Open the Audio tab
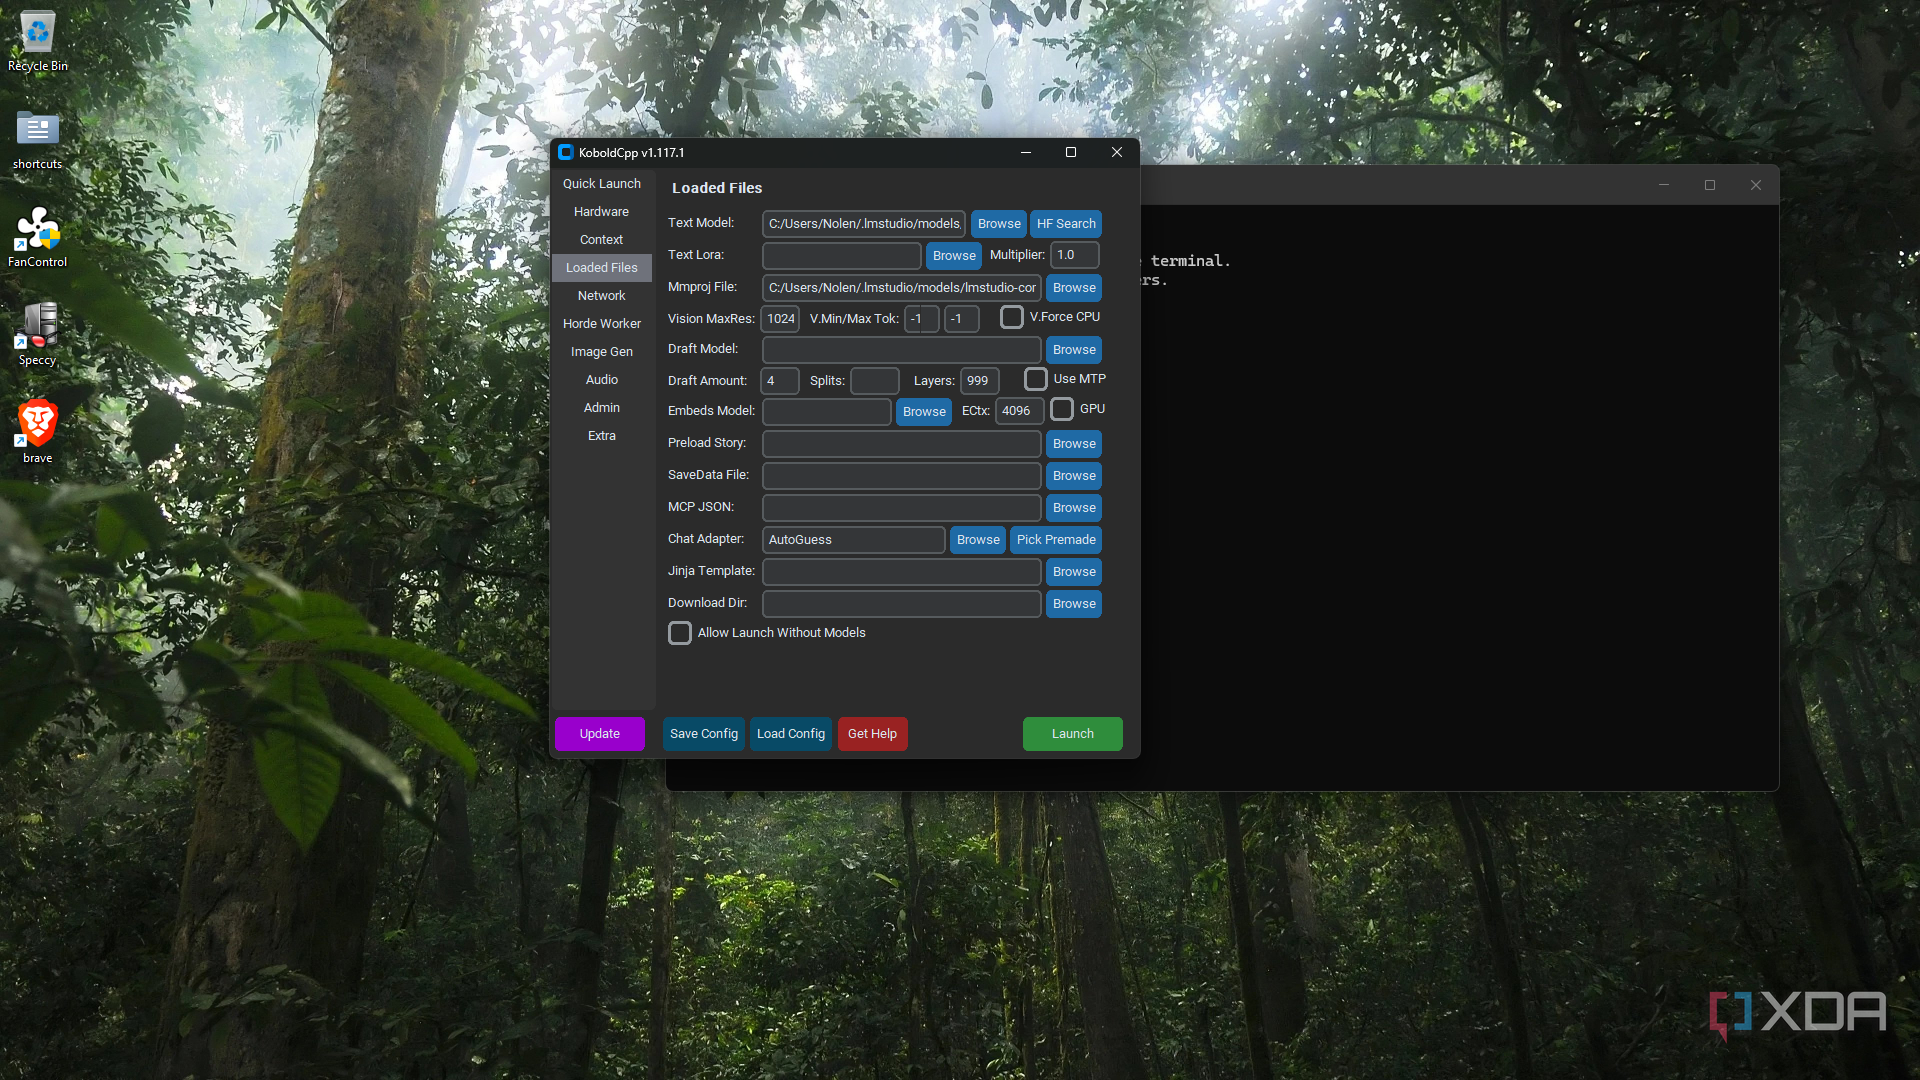This screenshot has width=1920, height=1080. click(602, 380)
